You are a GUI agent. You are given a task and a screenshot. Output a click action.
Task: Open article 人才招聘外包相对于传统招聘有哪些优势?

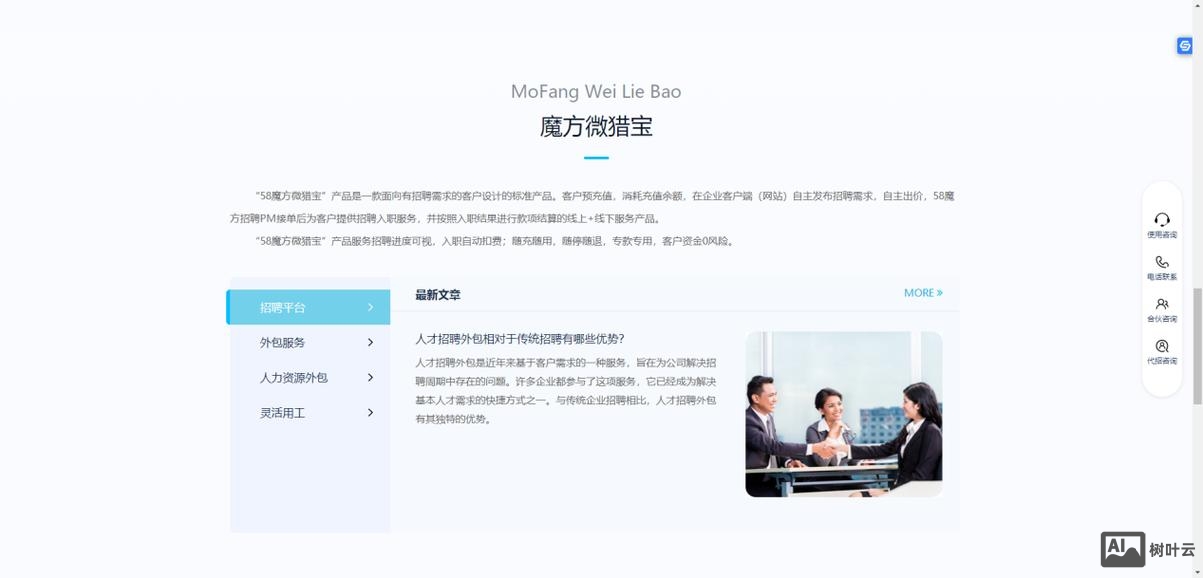(x=520, y=339)
